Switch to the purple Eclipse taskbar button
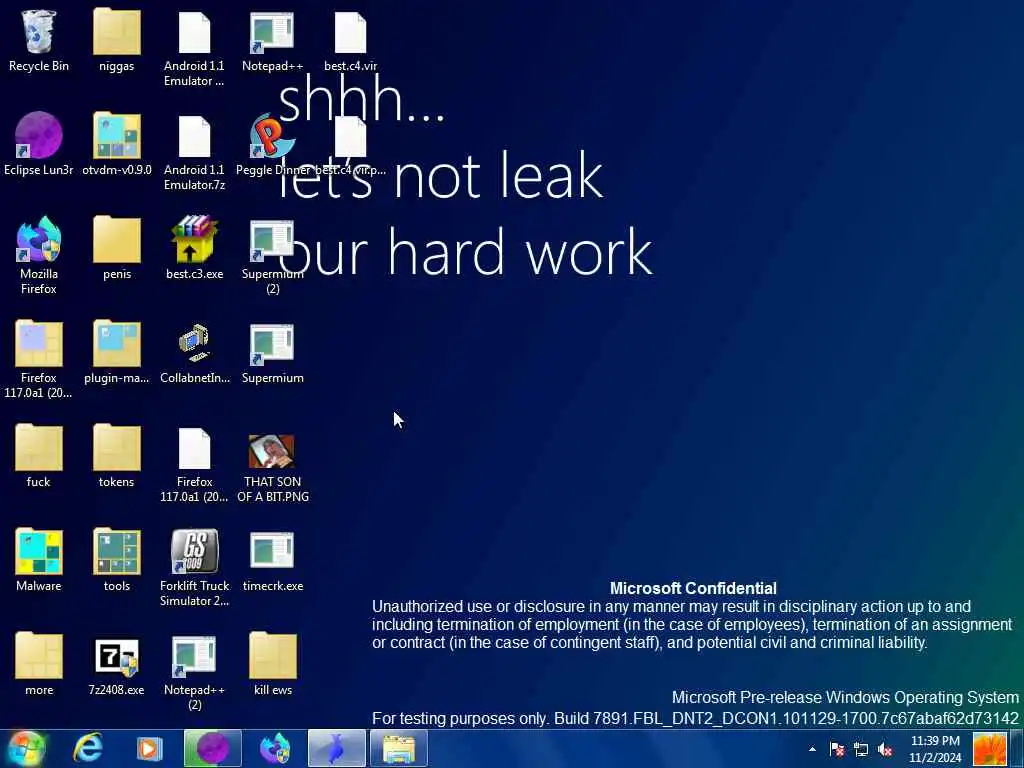 click(213, 748)
